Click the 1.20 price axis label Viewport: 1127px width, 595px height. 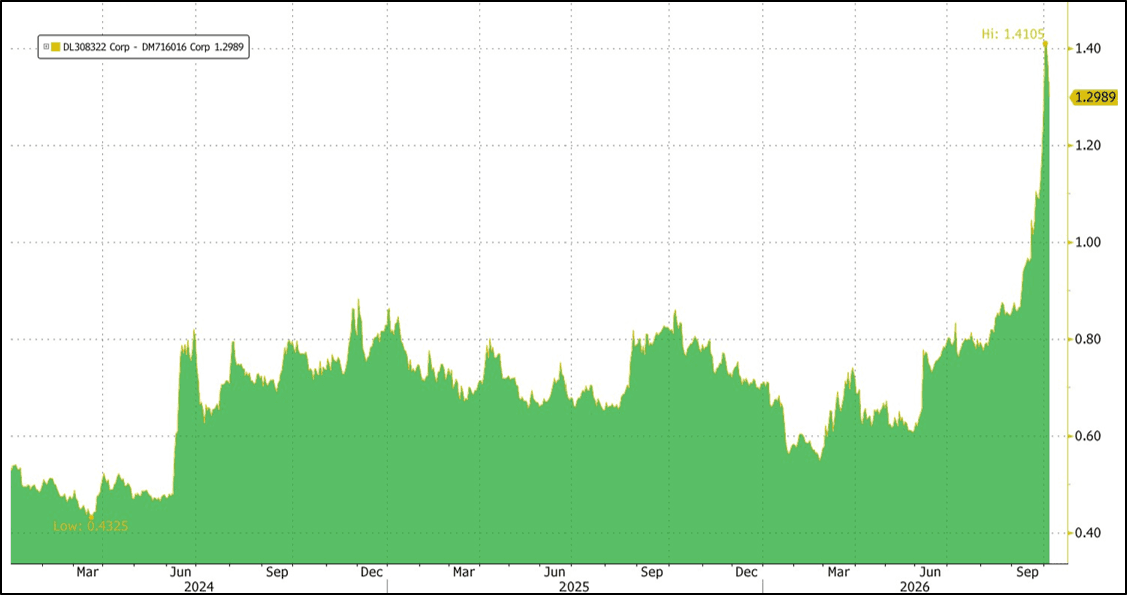[1090, 145]
